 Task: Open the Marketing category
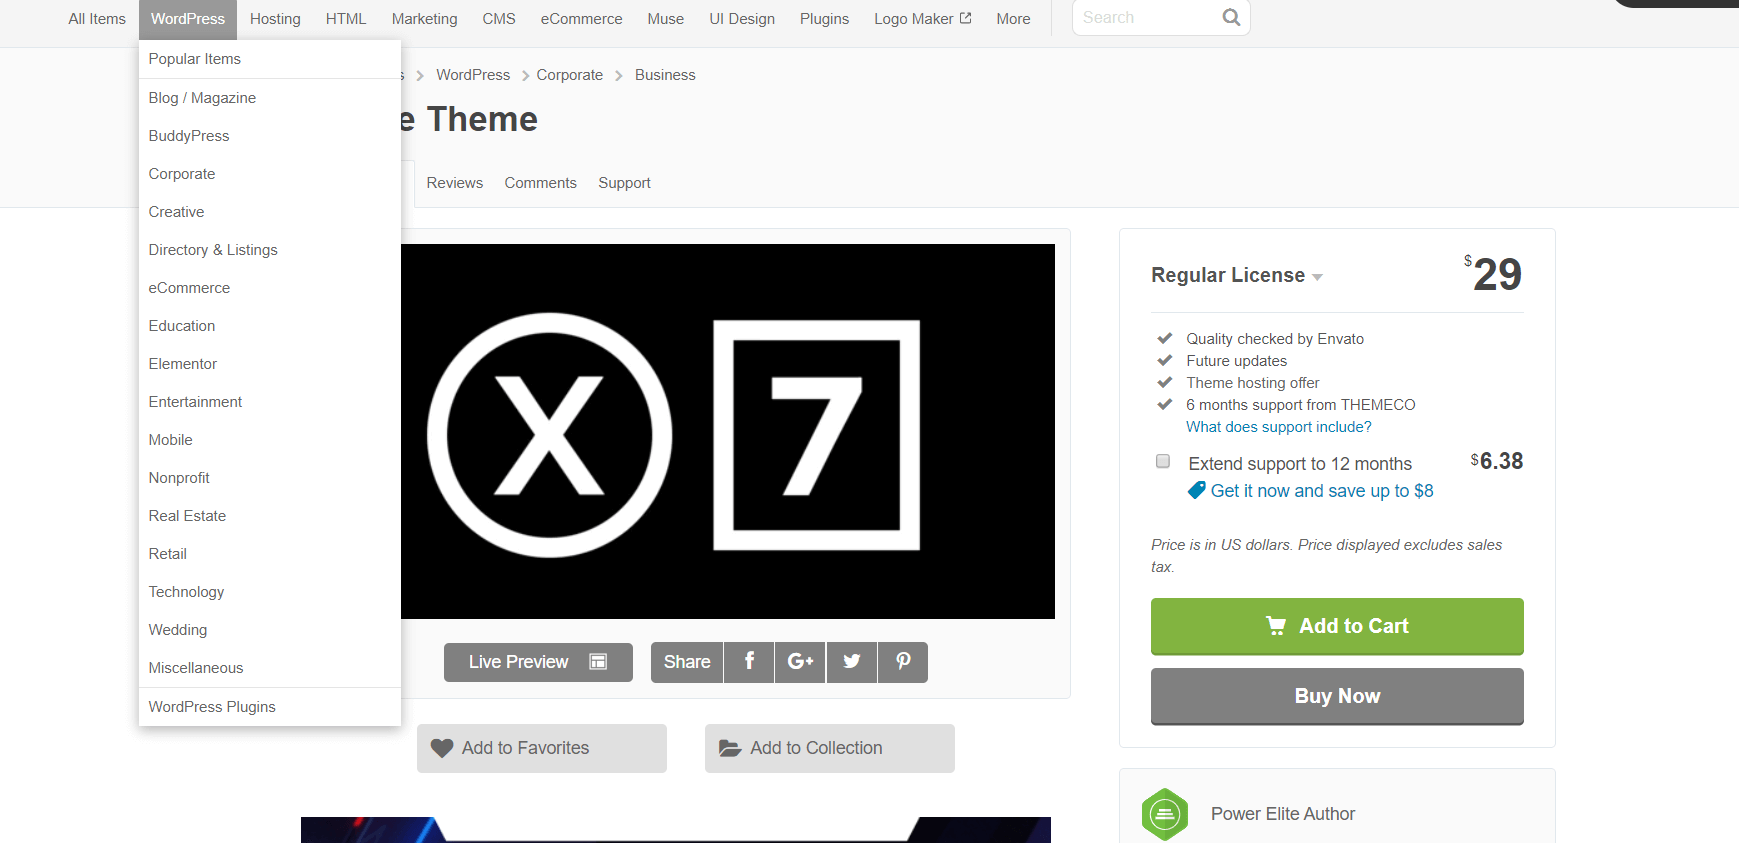tap(424, 19)
